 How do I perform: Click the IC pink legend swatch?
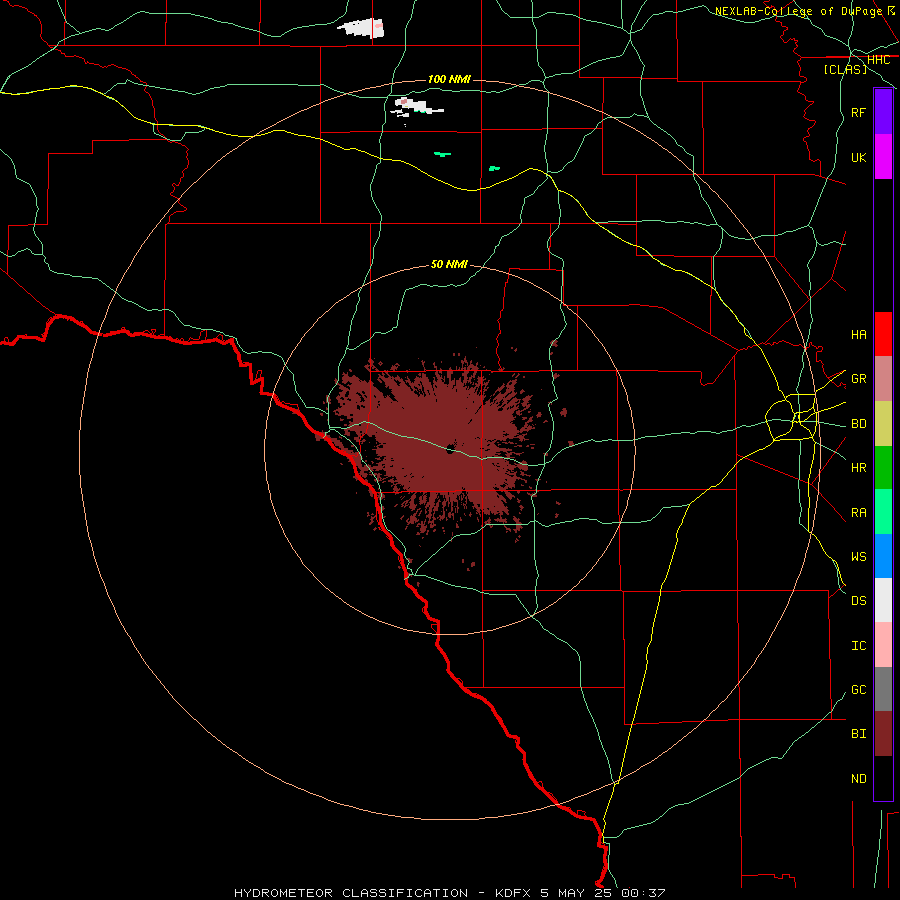coord(883,645)
